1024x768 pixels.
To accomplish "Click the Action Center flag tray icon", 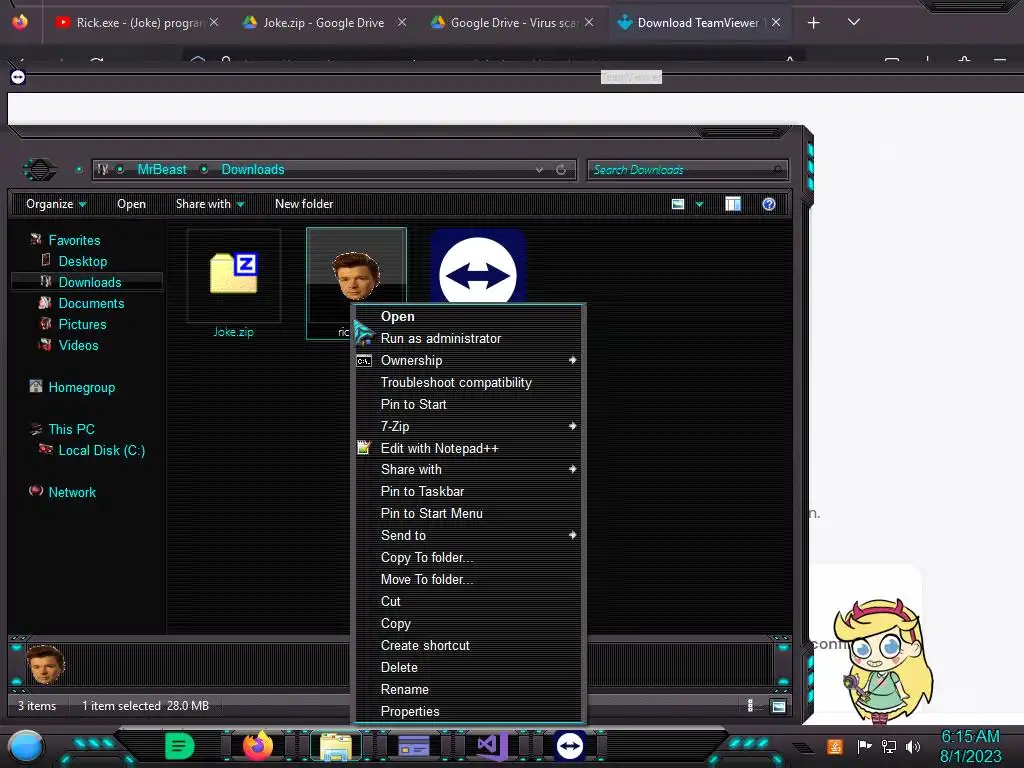I will tap(864, 746).
